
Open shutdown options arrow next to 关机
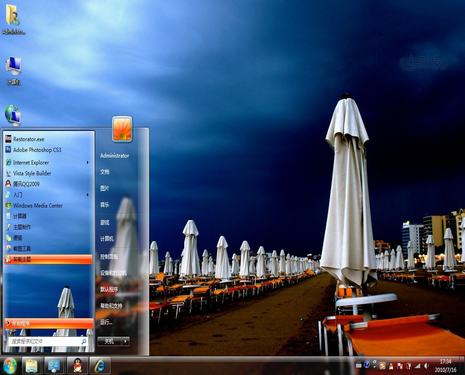coord(125,341)
